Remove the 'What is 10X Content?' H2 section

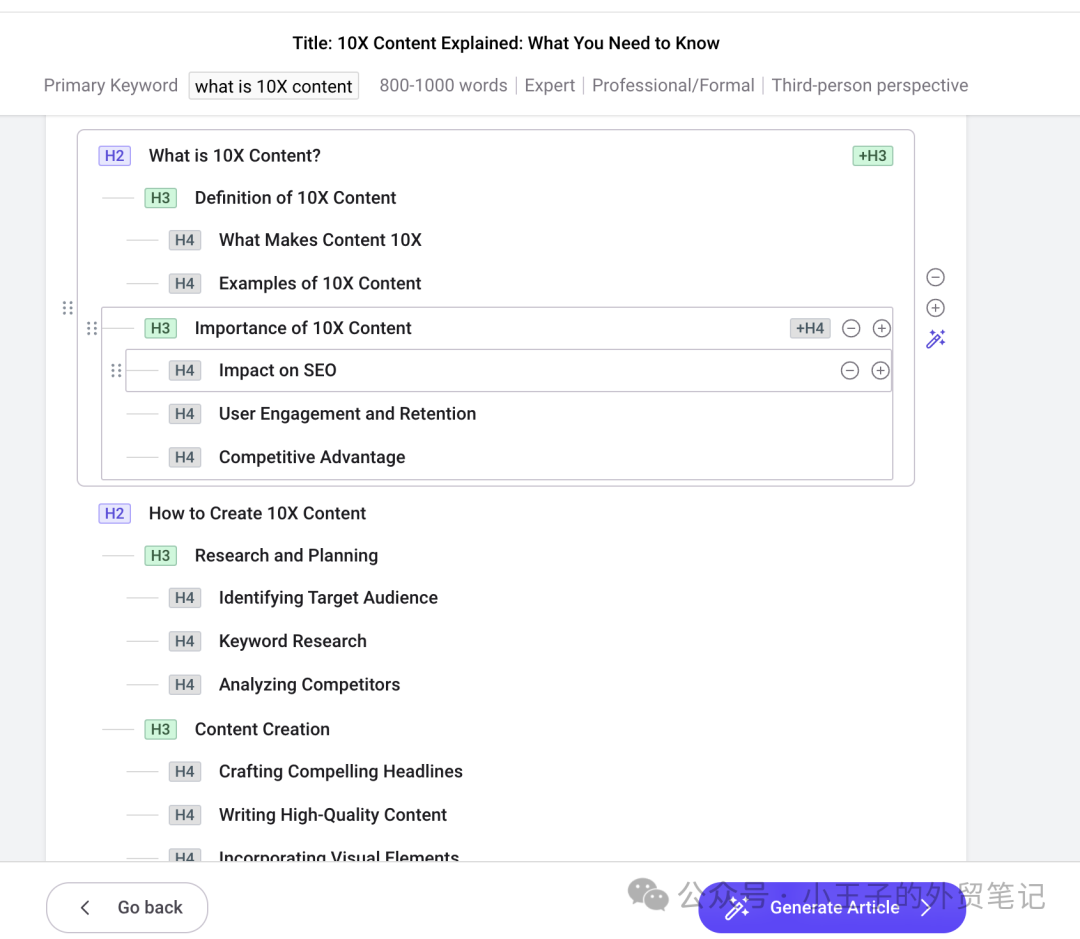[x=935, y=277]
